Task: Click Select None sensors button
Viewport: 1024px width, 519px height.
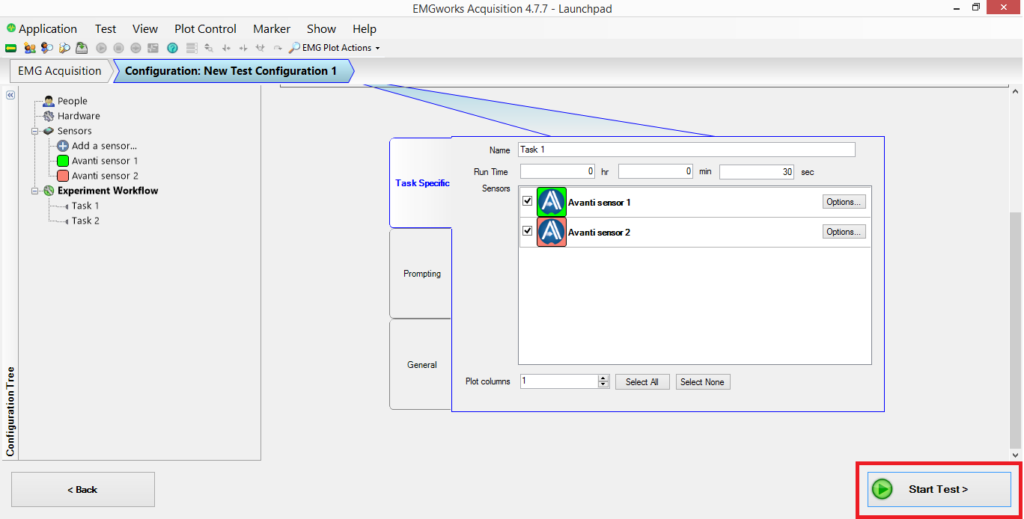Action: pos(703,382)
